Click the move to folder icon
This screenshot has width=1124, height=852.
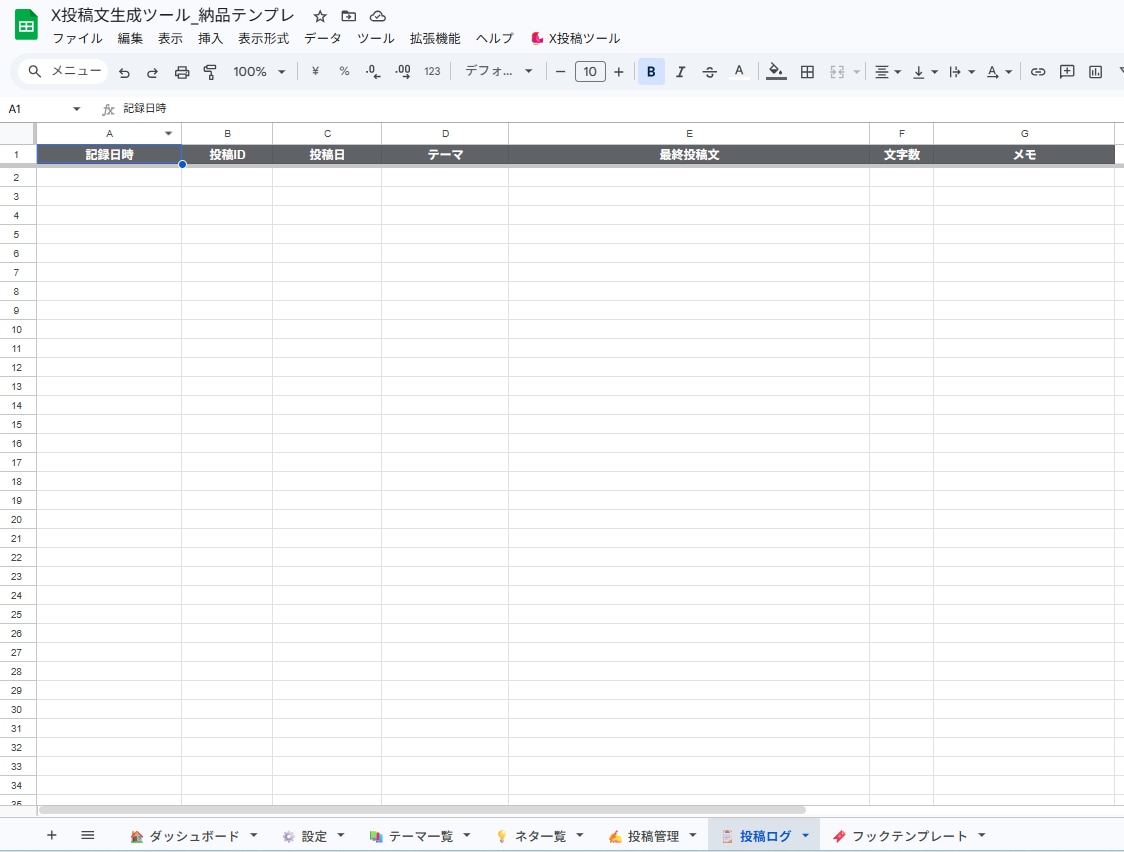[x=348, y=16]
